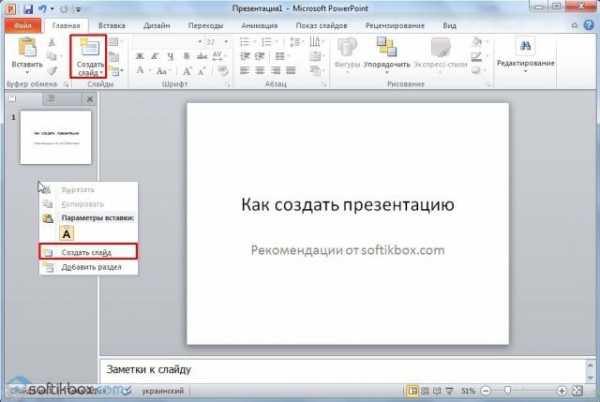Switch to Slide Sorter view
This screenshot has height=402, width=600.
pos(425,391)
